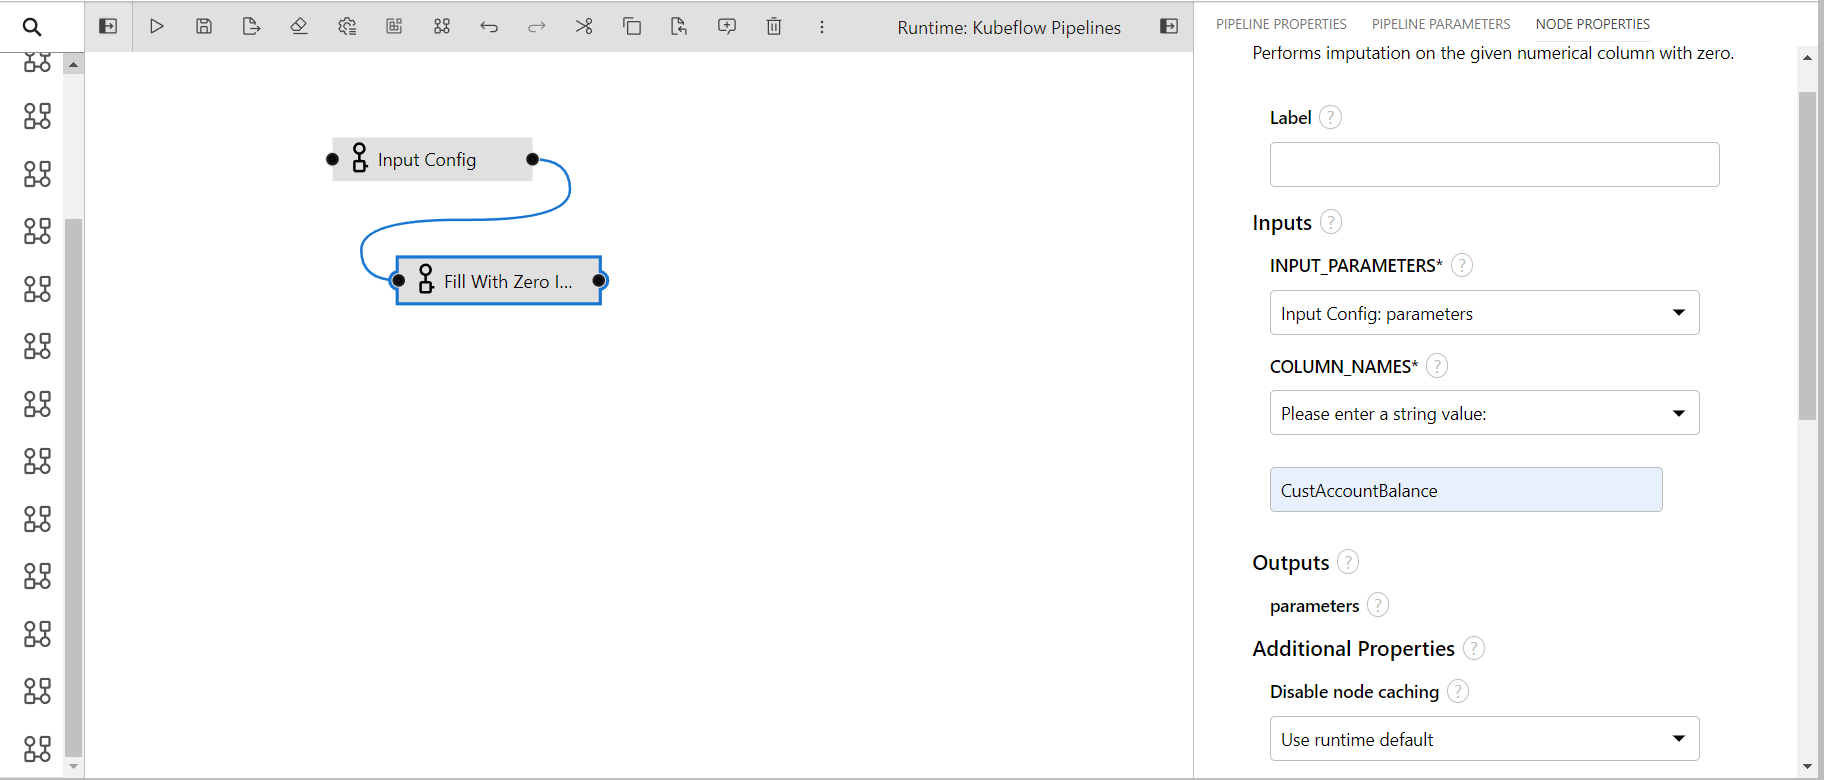Open the palette search magnifier

click(32, 27)
